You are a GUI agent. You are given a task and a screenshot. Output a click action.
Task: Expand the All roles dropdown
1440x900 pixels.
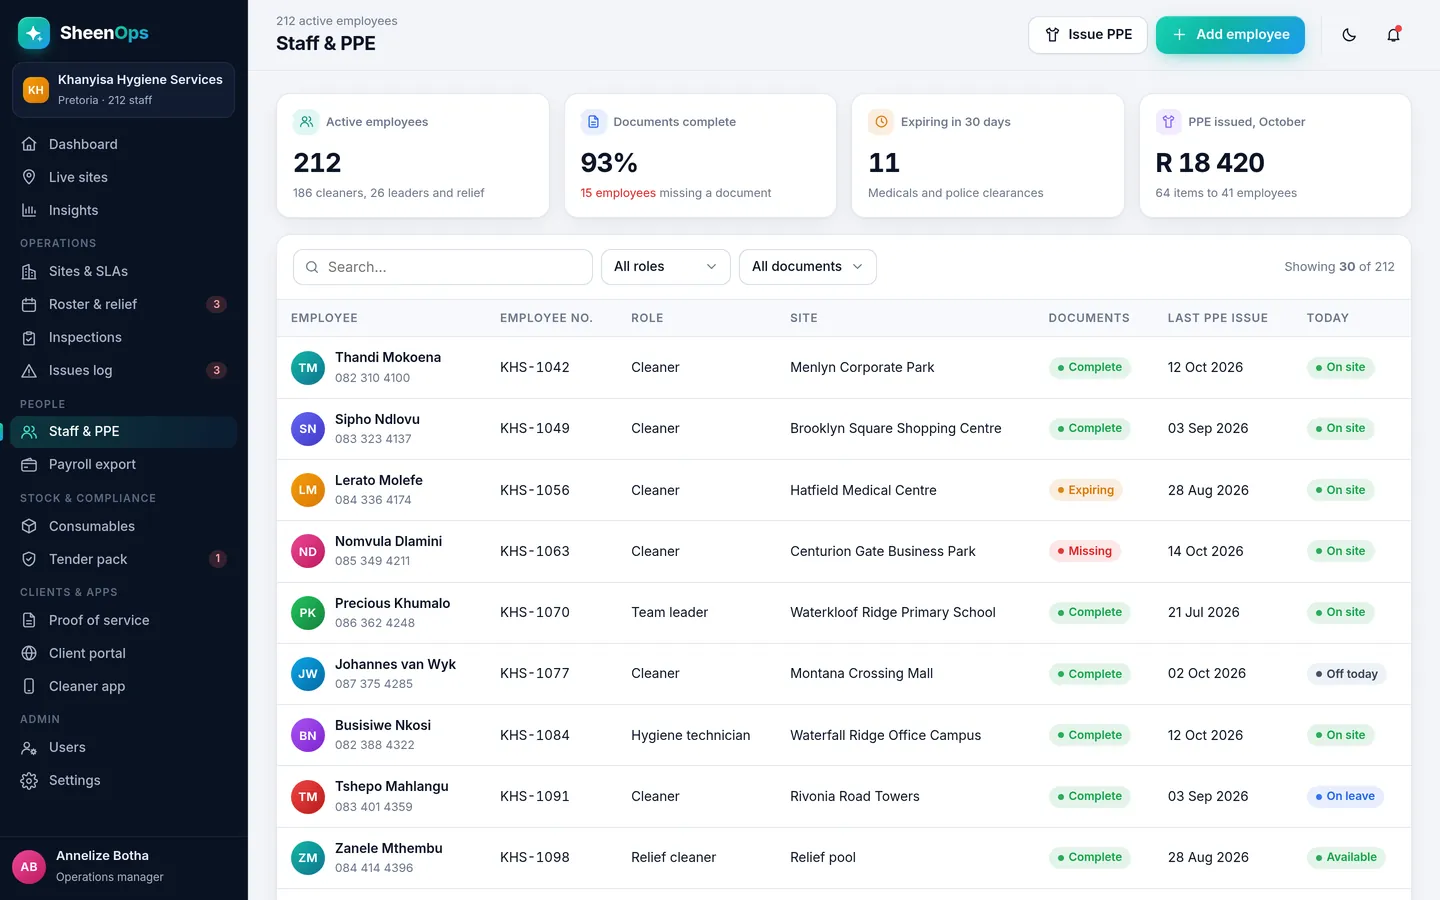click(665, 267)
